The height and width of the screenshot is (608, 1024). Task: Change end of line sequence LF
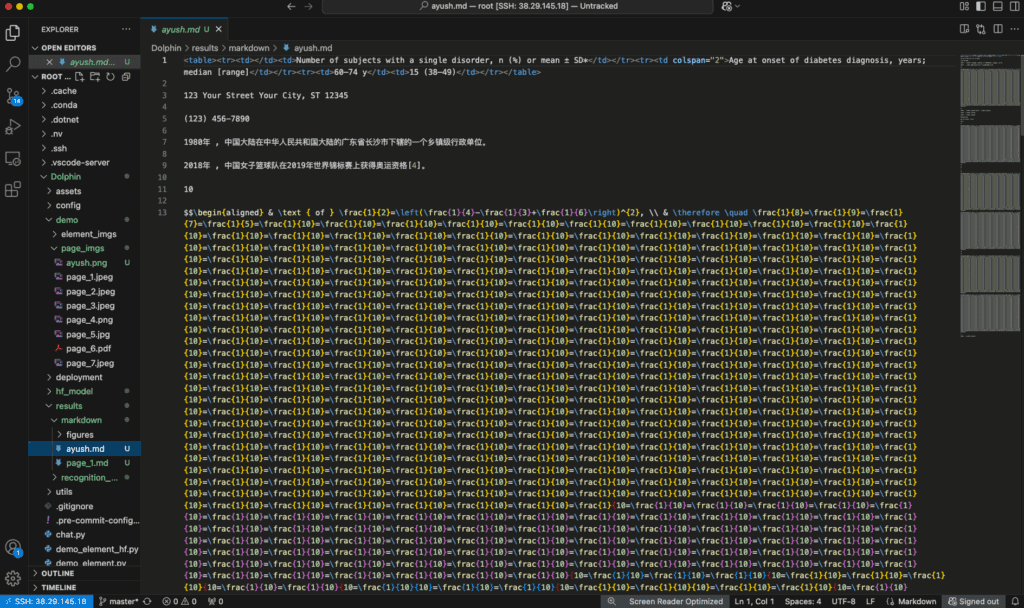coord(870,601)
